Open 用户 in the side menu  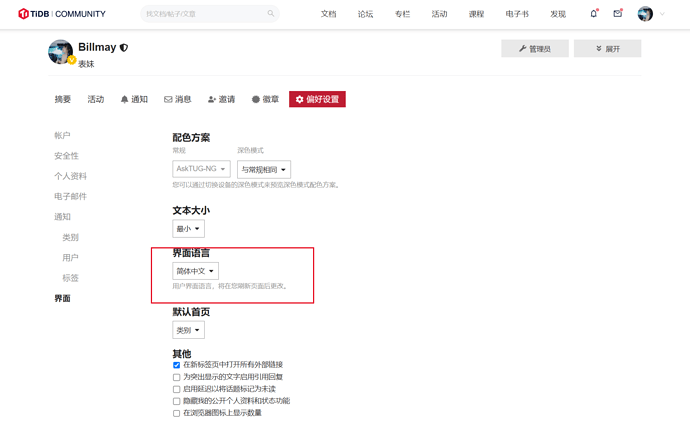pyautogui.click(x=70, y=257)
